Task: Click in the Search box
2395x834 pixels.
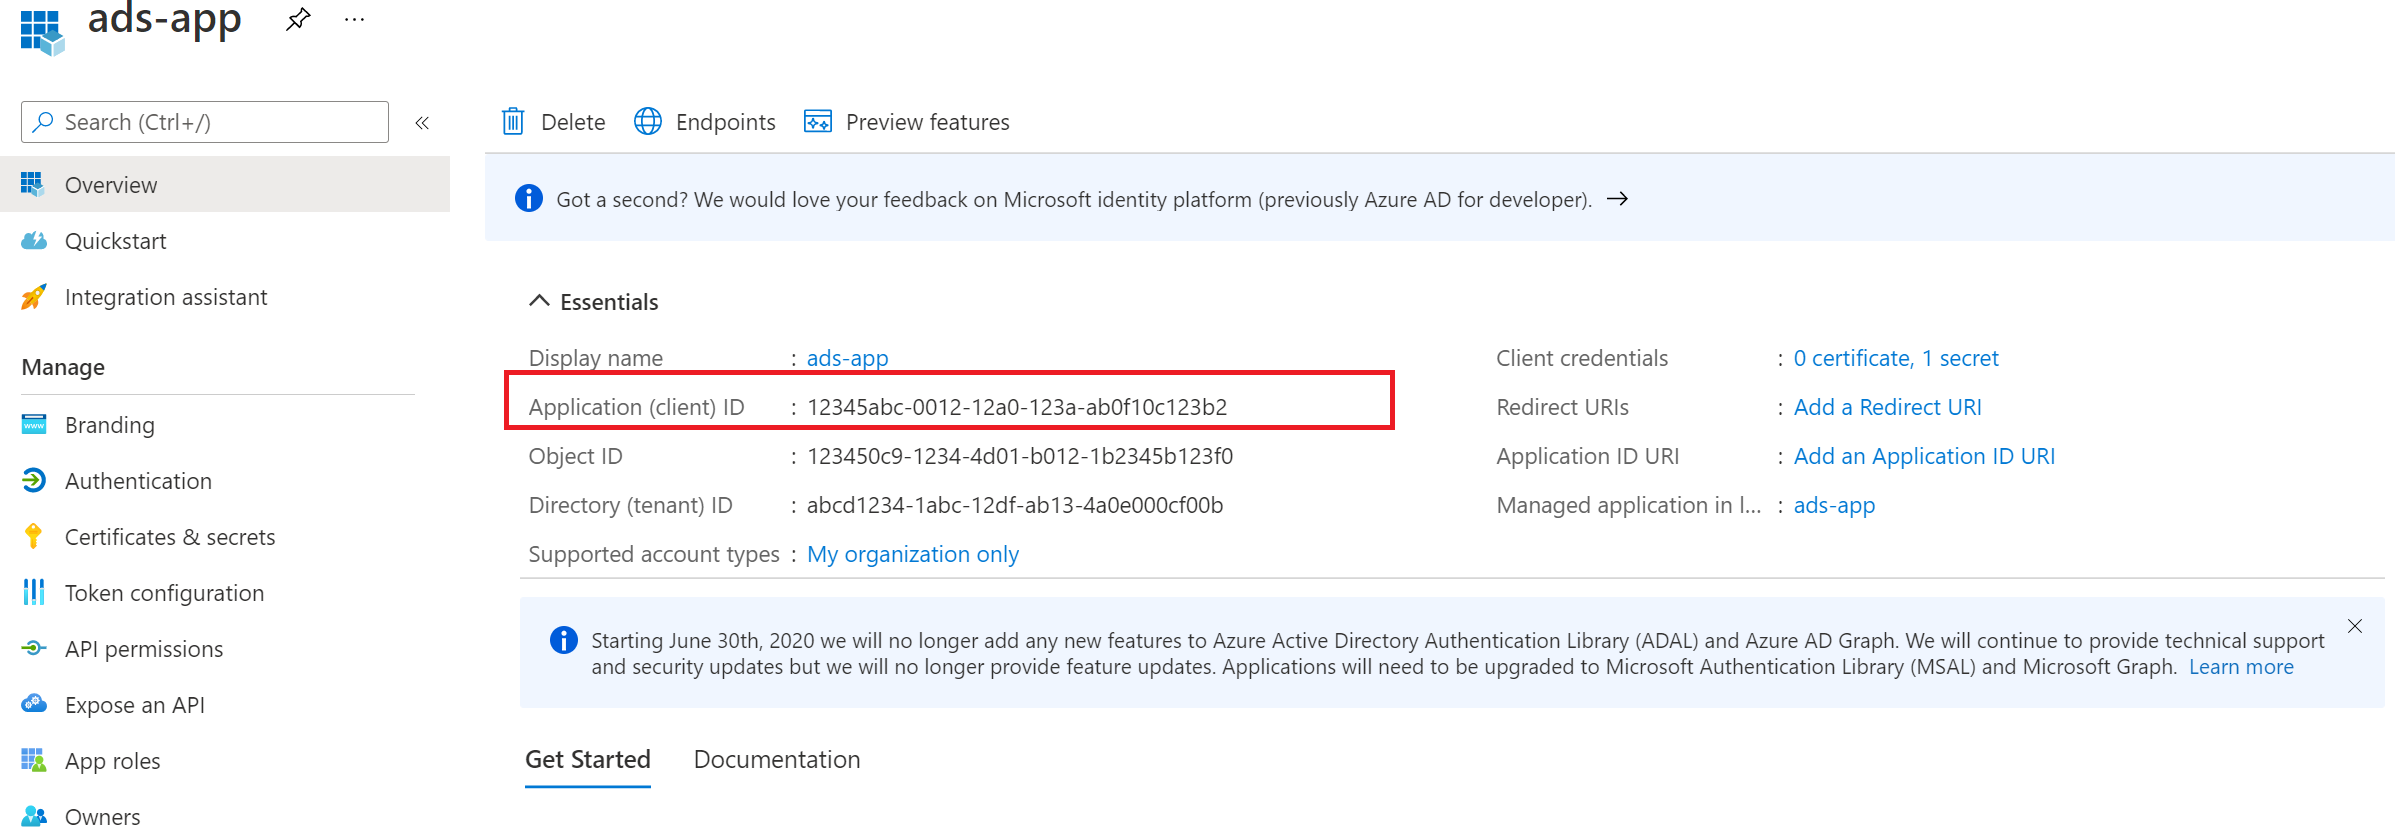Action: 205,122
